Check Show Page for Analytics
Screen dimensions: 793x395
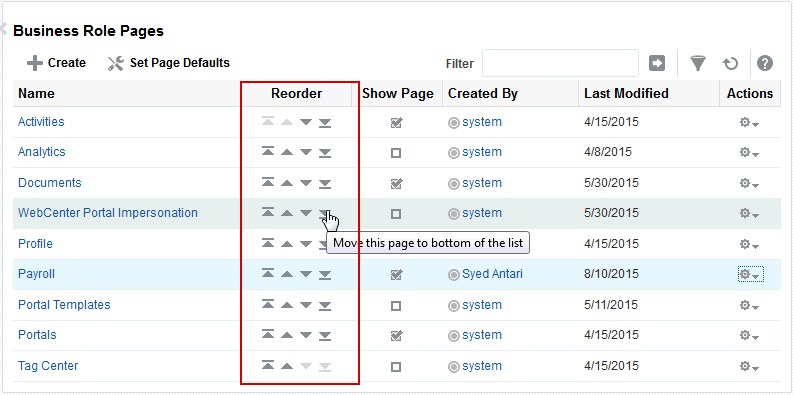[x=396, y=153]
